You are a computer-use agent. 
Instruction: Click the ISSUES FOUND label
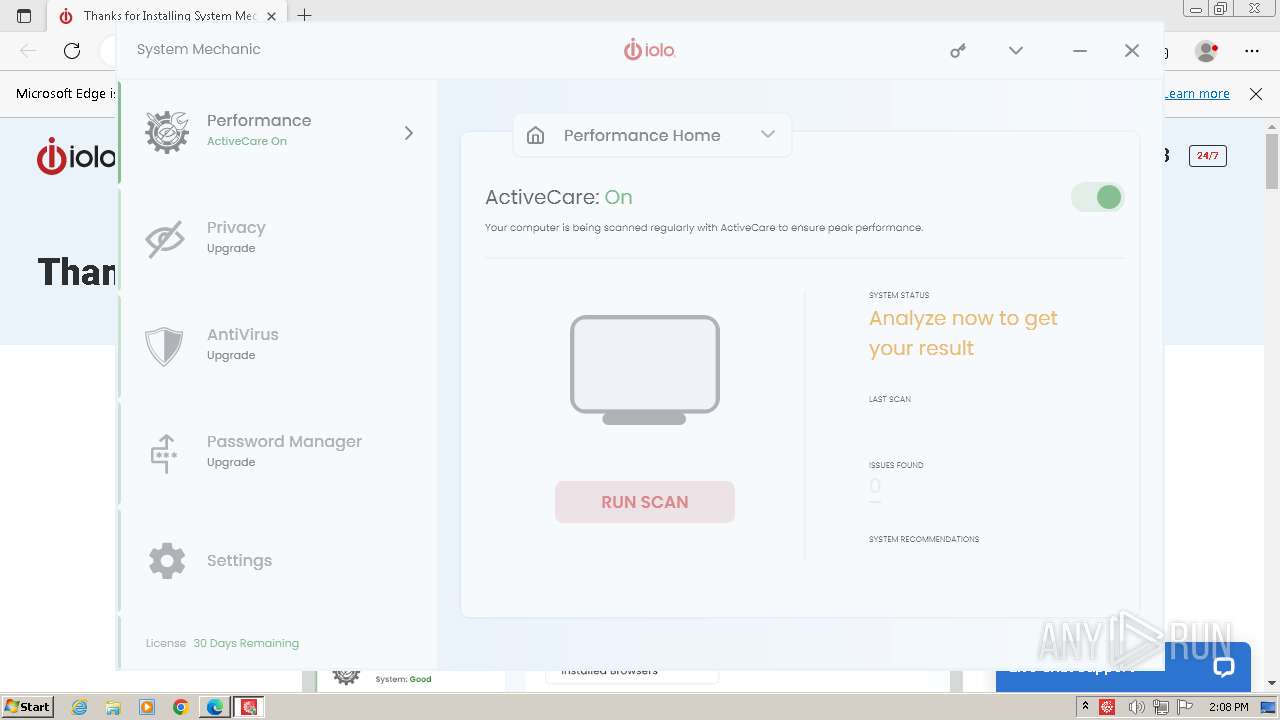[896, 465]
